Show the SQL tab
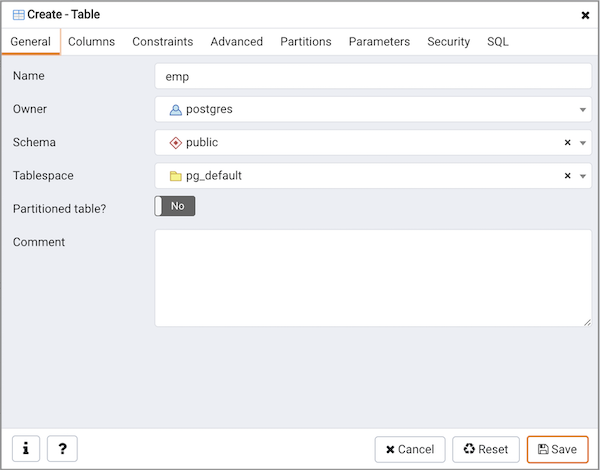Screen dimensions: 600x470 [498, 41]
